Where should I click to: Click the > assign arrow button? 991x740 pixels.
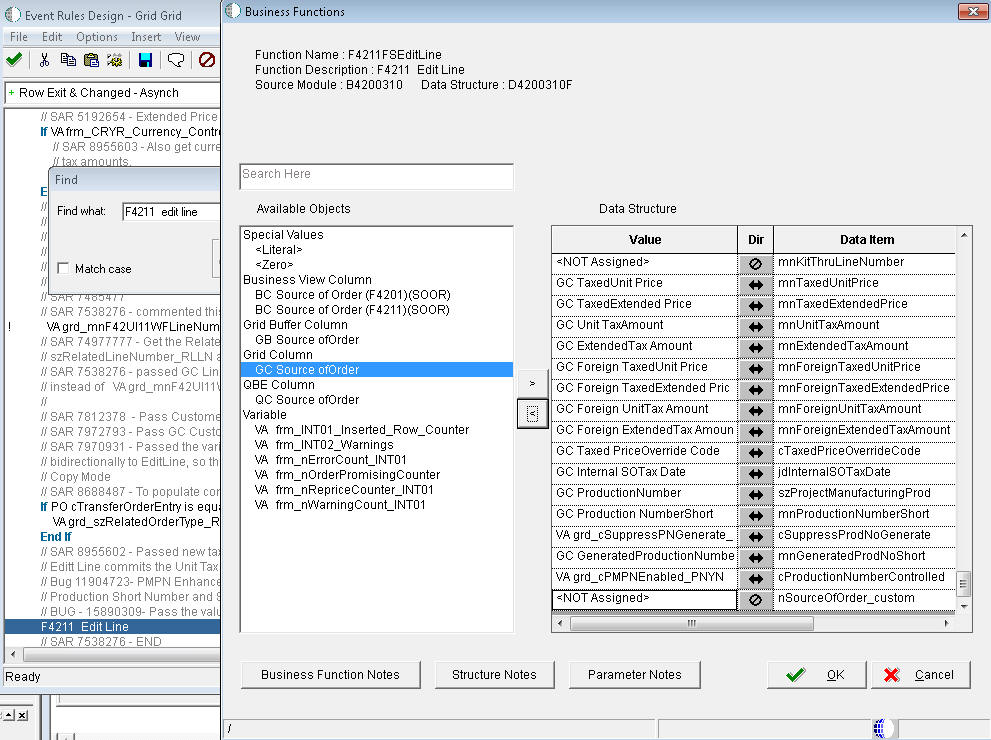tap(532, 384)
